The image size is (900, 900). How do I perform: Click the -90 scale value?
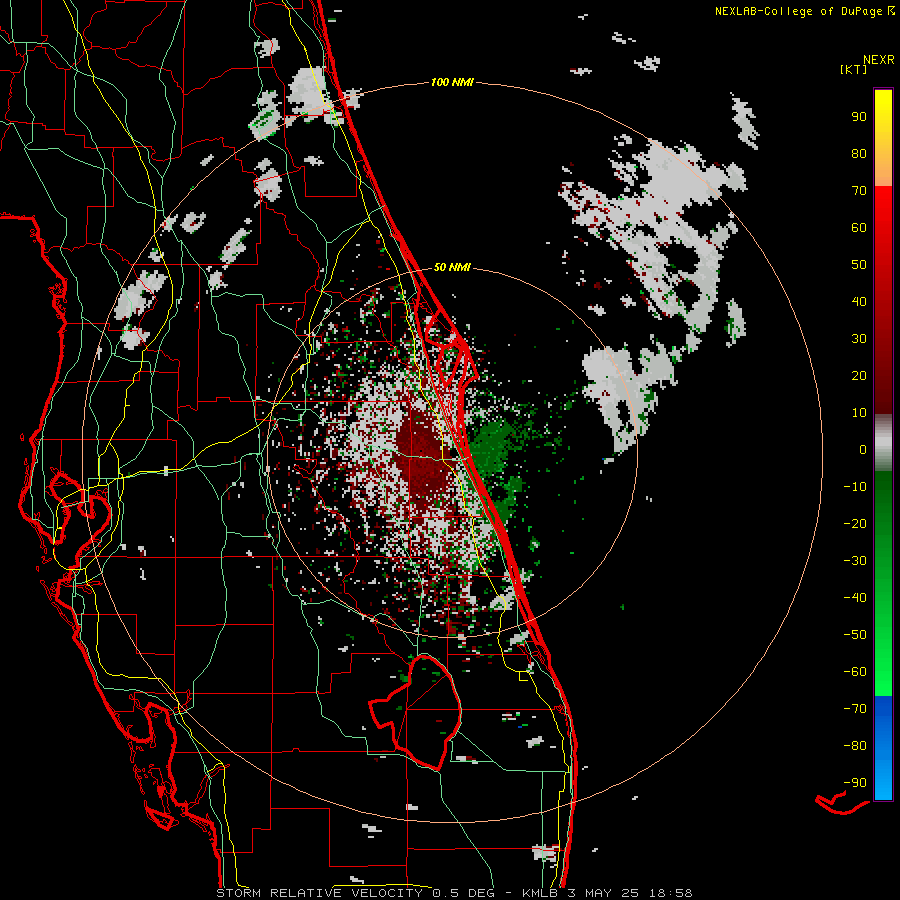[855, 783]
